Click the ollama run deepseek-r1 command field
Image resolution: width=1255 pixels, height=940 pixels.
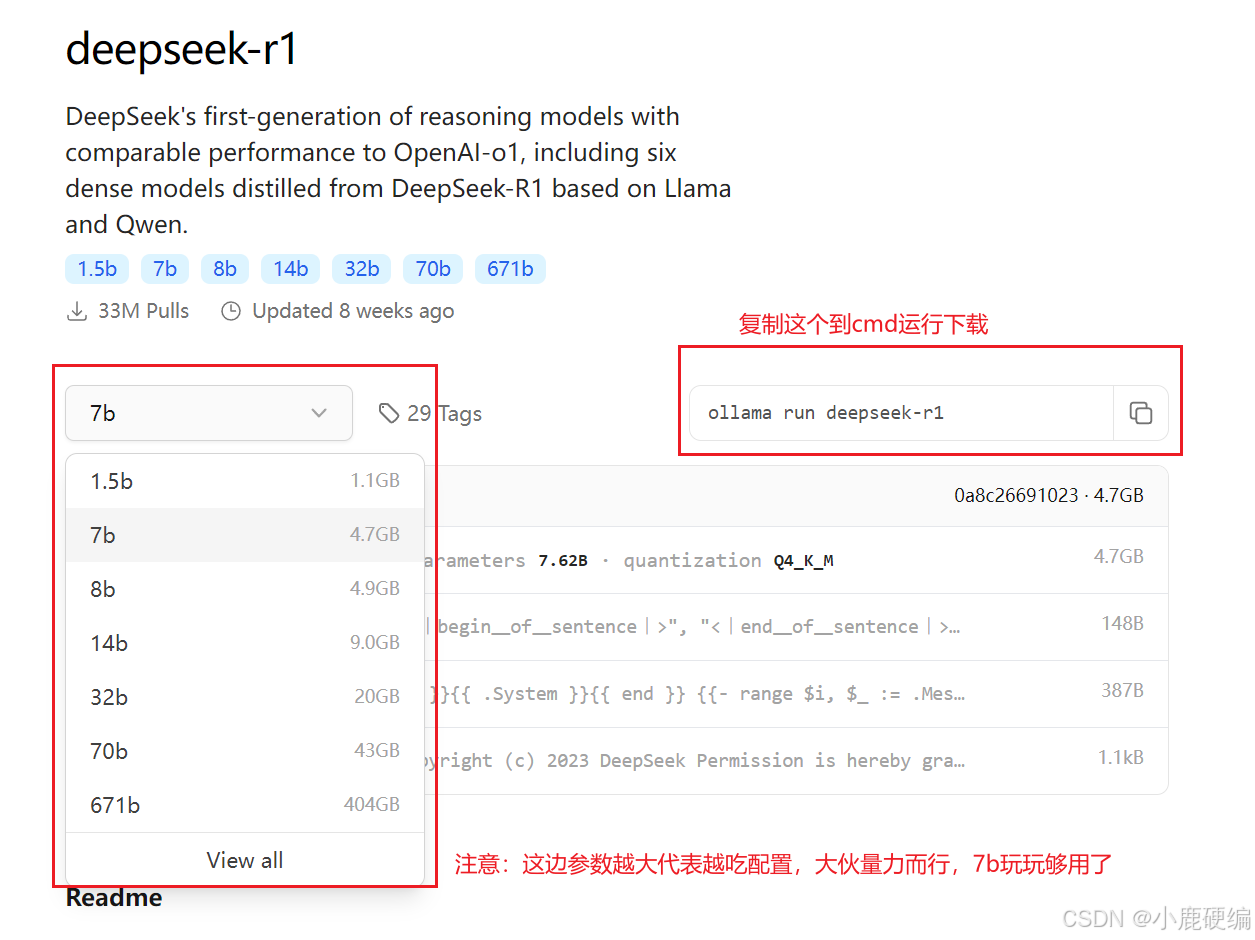tap(901, 413)
